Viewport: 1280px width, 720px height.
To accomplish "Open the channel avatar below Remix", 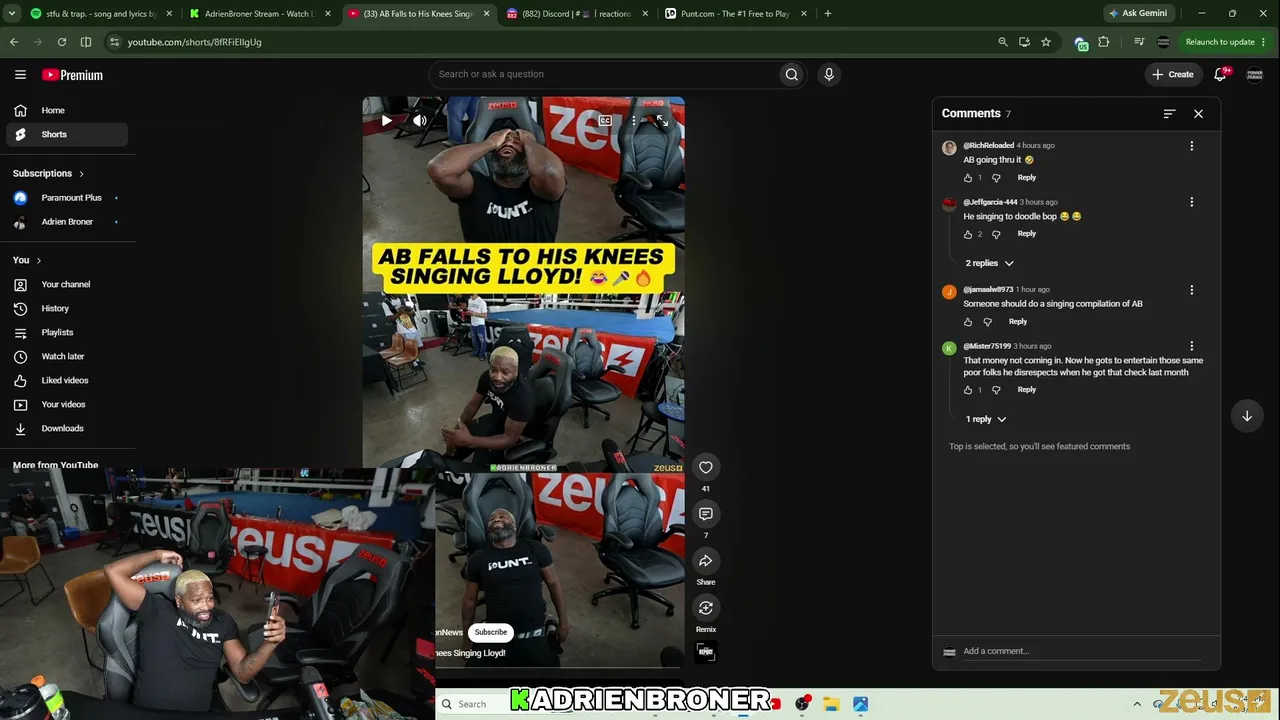I will [706, 652].
